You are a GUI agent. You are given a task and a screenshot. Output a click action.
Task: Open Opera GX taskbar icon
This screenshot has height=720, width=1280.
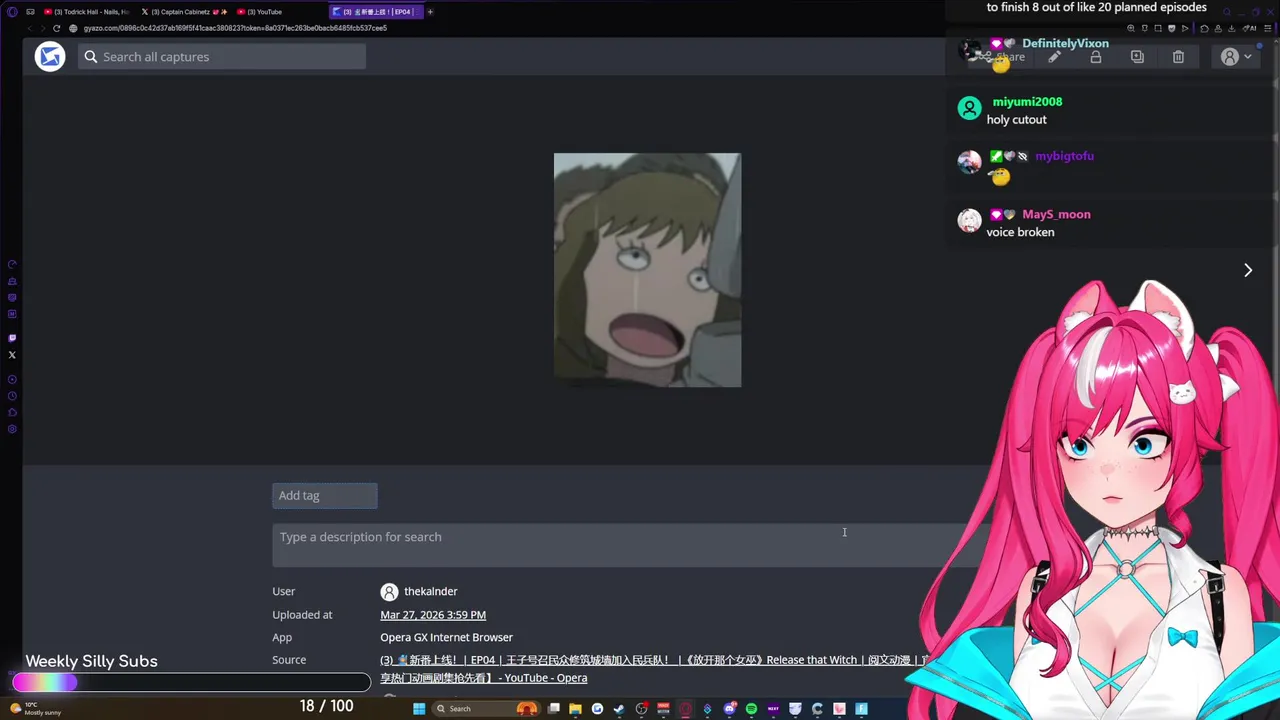tap(685, 709)
